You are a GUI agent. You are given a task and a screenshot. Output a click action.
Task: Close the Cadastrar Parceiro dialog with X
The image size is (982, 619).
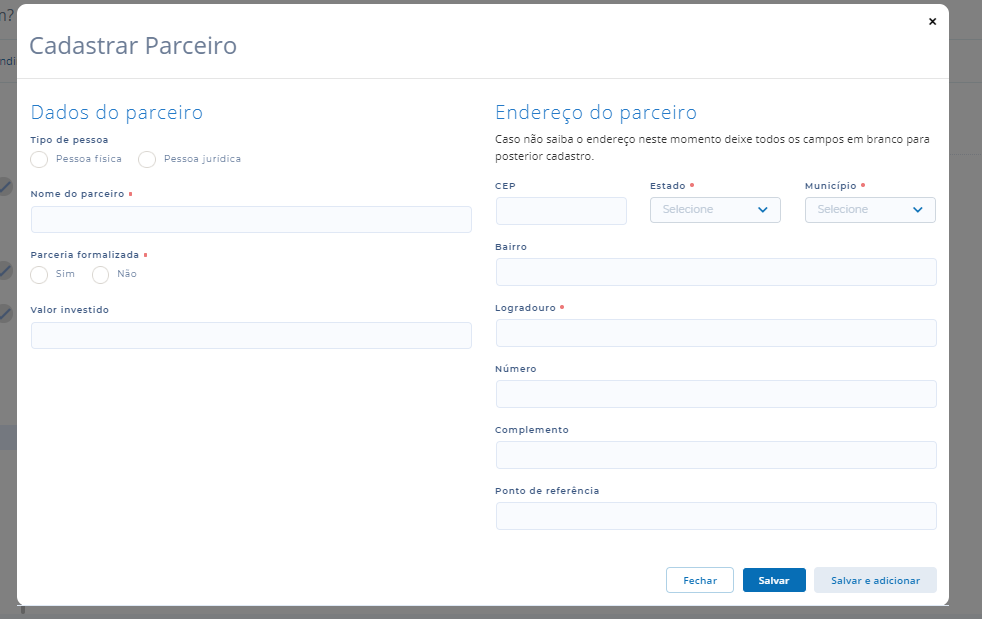tap(932, 21)
